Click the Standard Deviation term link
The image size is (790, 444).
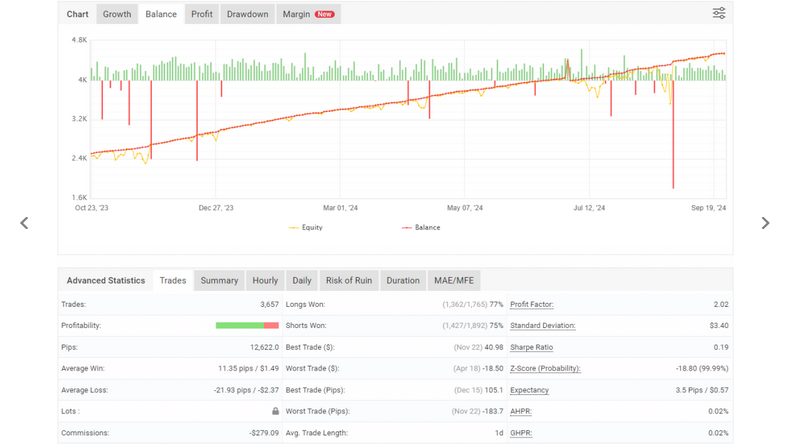[543, 326]
